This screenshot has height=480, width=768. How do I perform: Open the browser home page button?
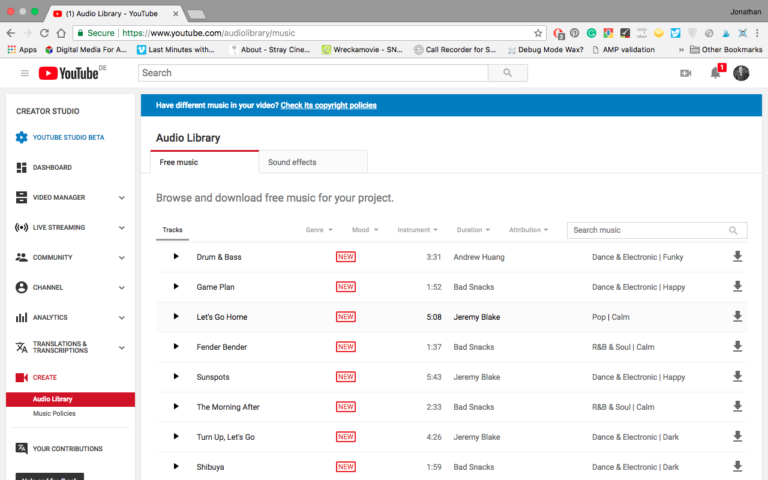(61, 33)
